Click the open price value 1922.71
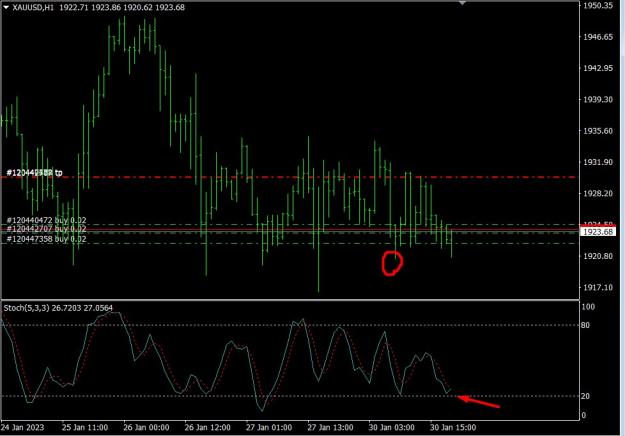The height and width of the screenshot is (436, 625). 74,7
